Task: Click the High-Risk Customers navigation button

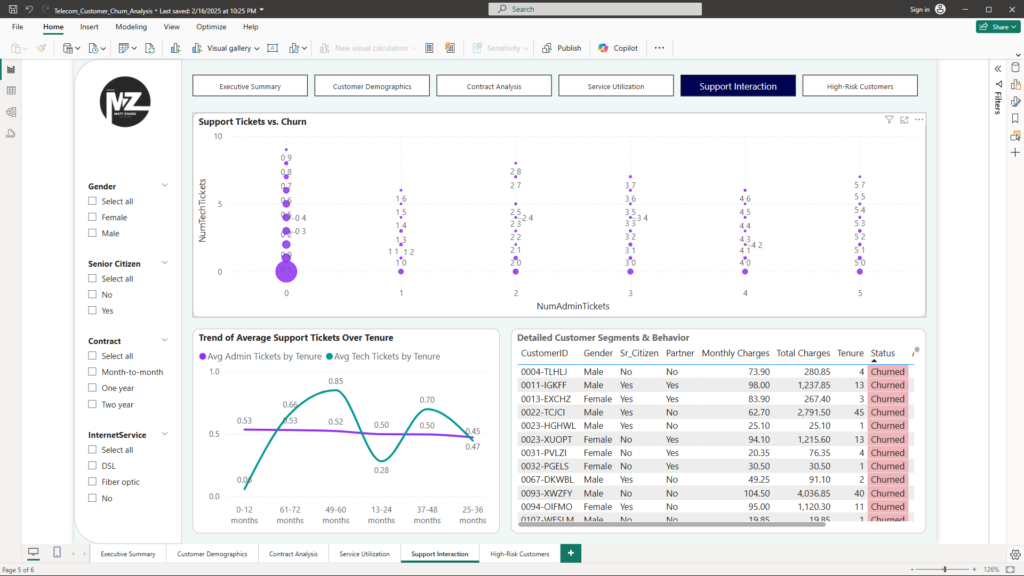Action: tap(860, 86)
